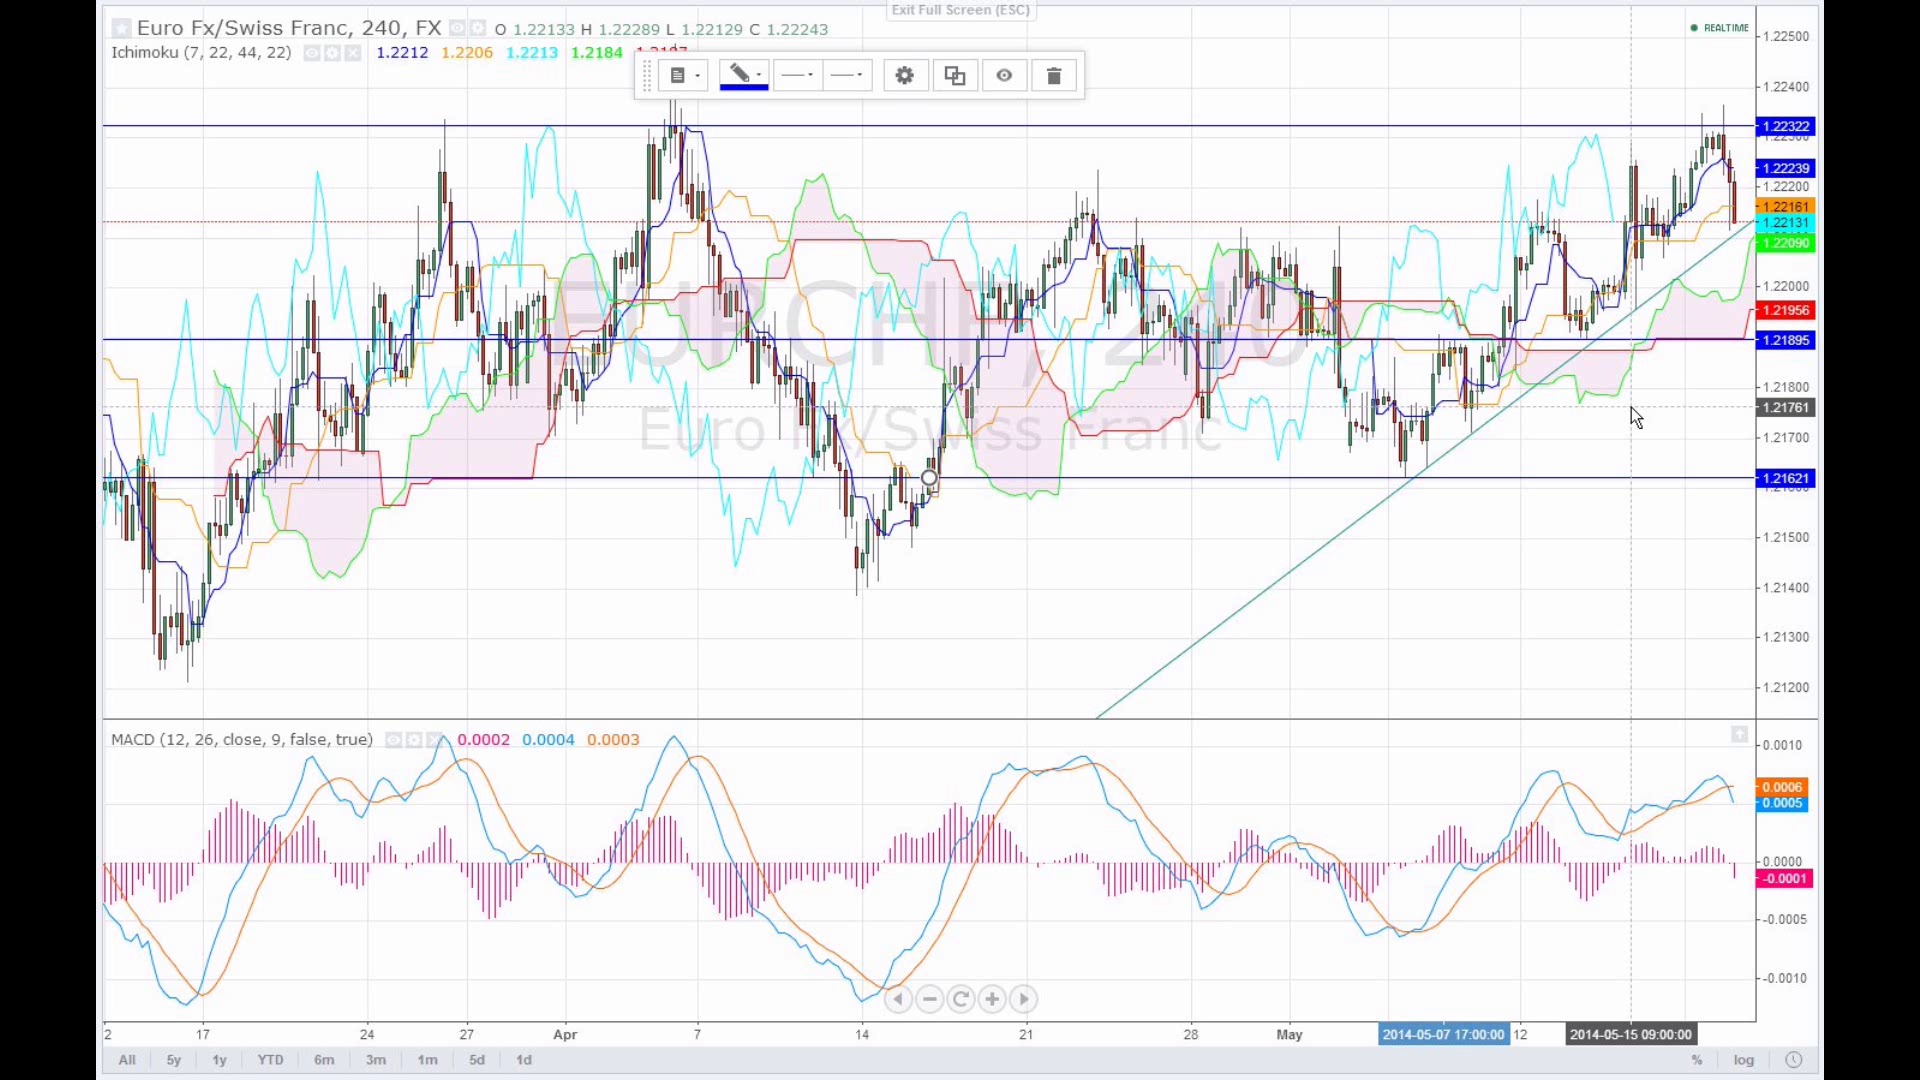Select the 1y time range

pyautogui.click(x=219, y=1060)
